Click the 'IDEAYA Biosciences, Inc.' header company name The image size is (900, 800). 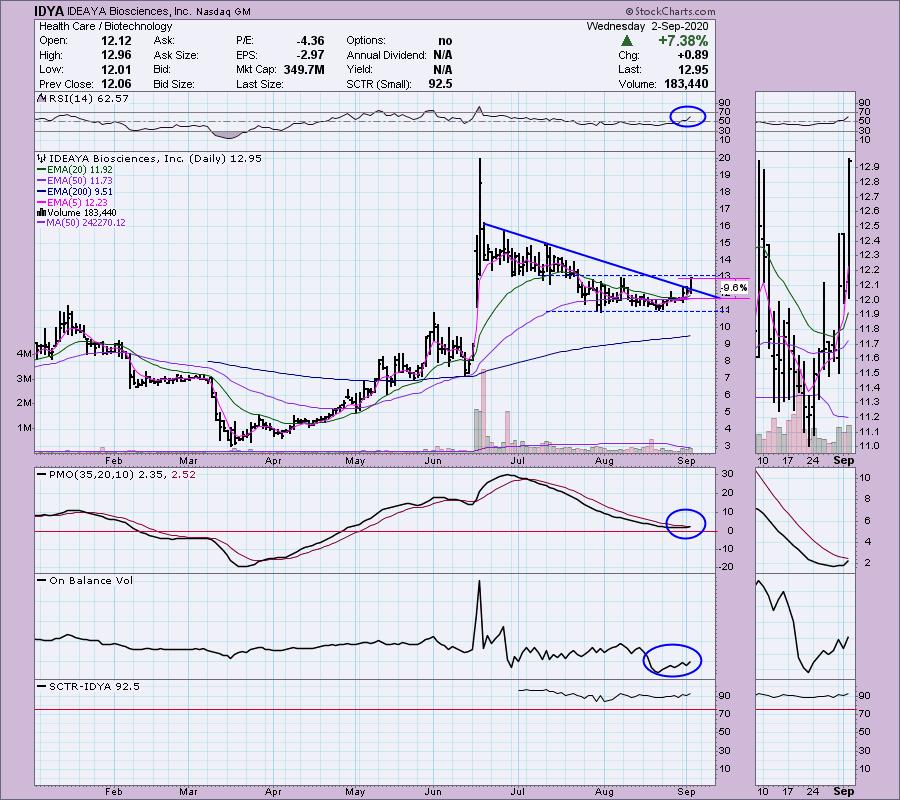[129, 11]
